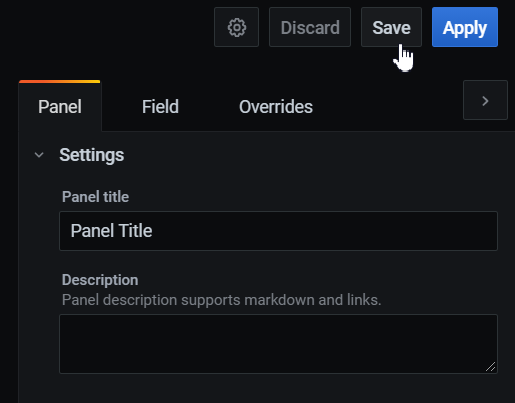Click the Description textarea resize handle
Viewport: 515px width, 403px height.
tap(491, 367)
